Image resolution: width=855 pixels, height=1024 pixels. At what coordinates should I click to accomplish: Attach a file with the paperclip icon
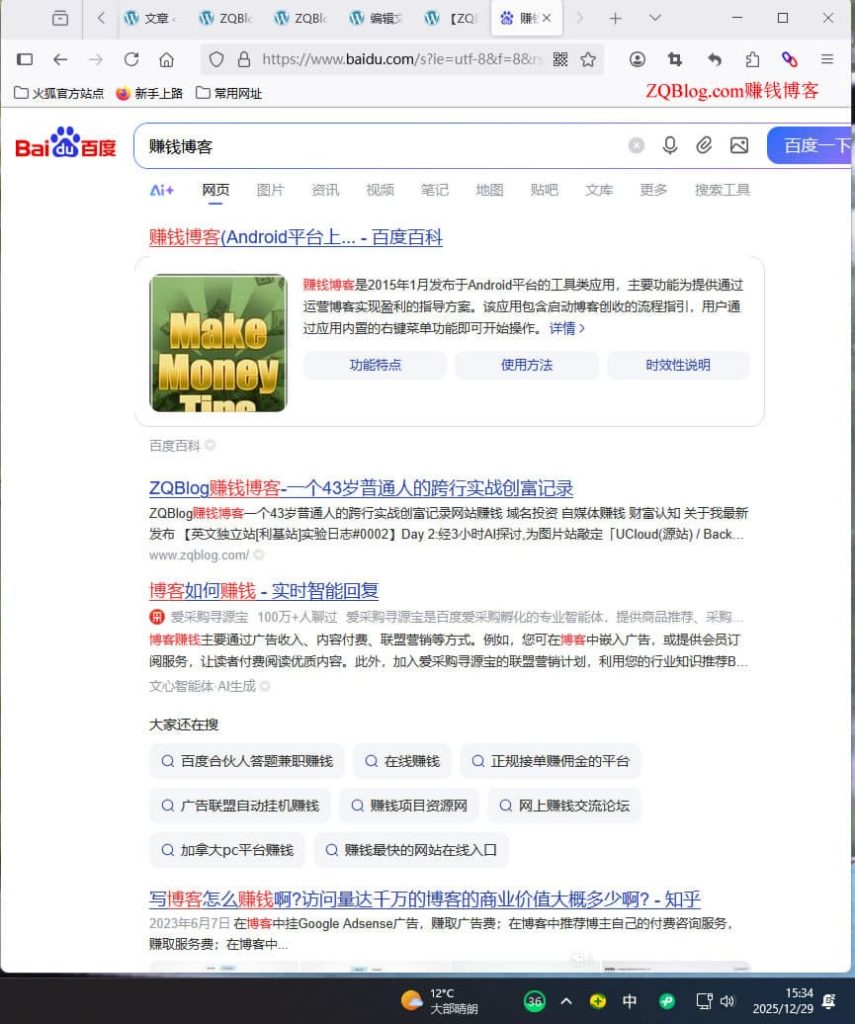703,145
